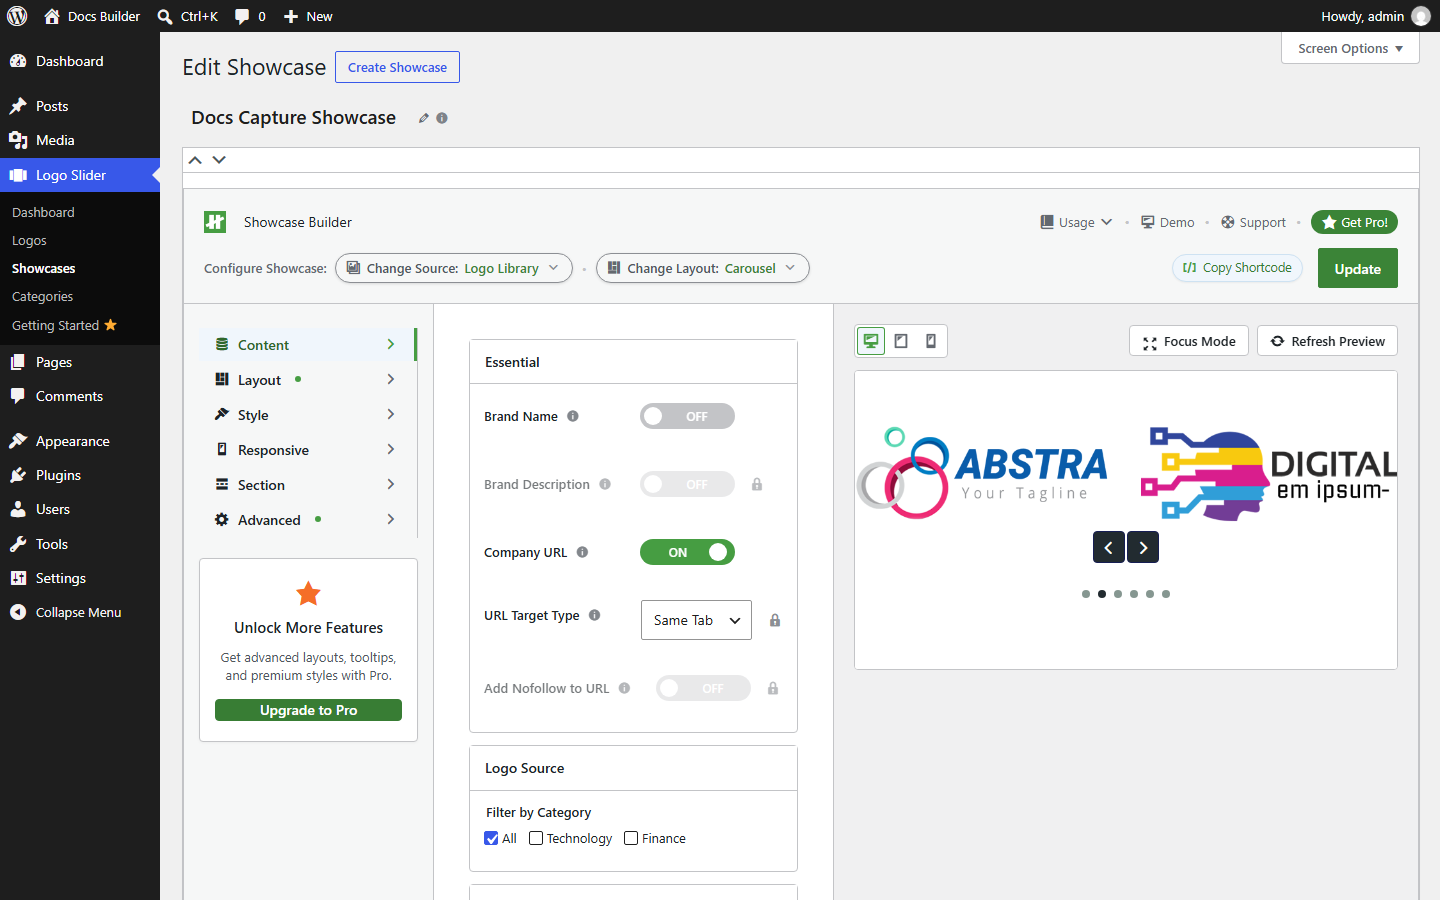Toggle Add Nofollow to URL switch
The width and height of the screenshot is (1440, 900).
(703, 688)
